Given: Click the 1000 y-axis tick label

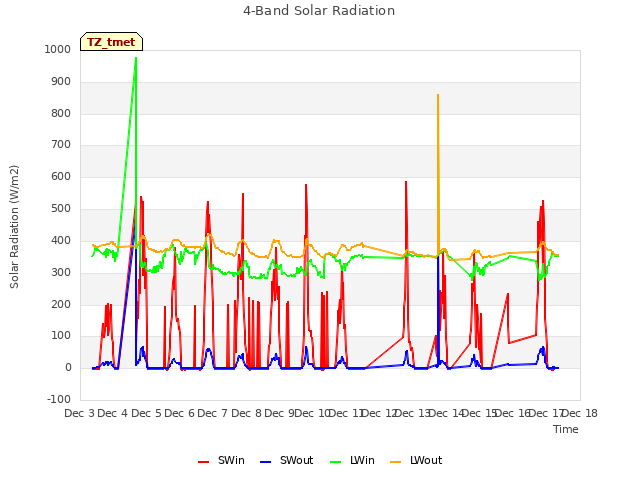Looking at the screenshot, I should click(x=58, y=49).
